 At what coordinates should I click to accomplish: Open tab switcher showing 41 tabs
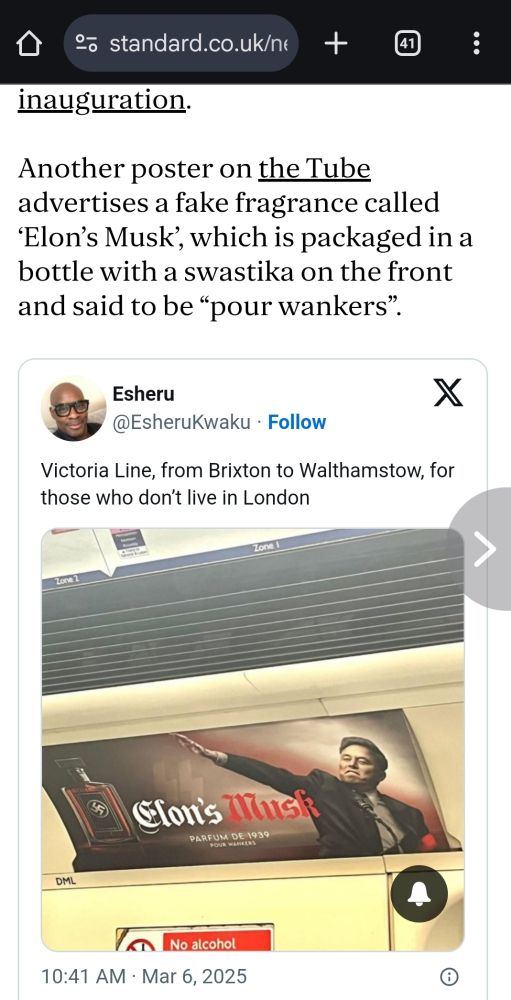(x=408, y=43)
